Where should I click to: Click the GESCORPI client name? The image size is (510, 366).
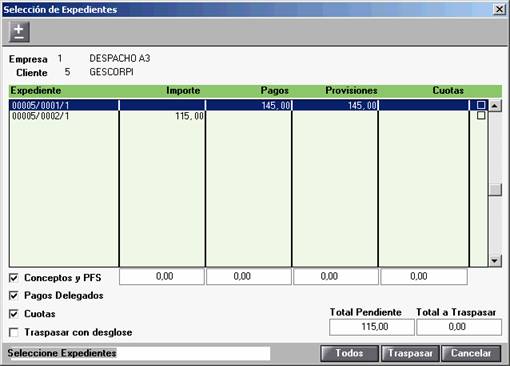(111, 72)
